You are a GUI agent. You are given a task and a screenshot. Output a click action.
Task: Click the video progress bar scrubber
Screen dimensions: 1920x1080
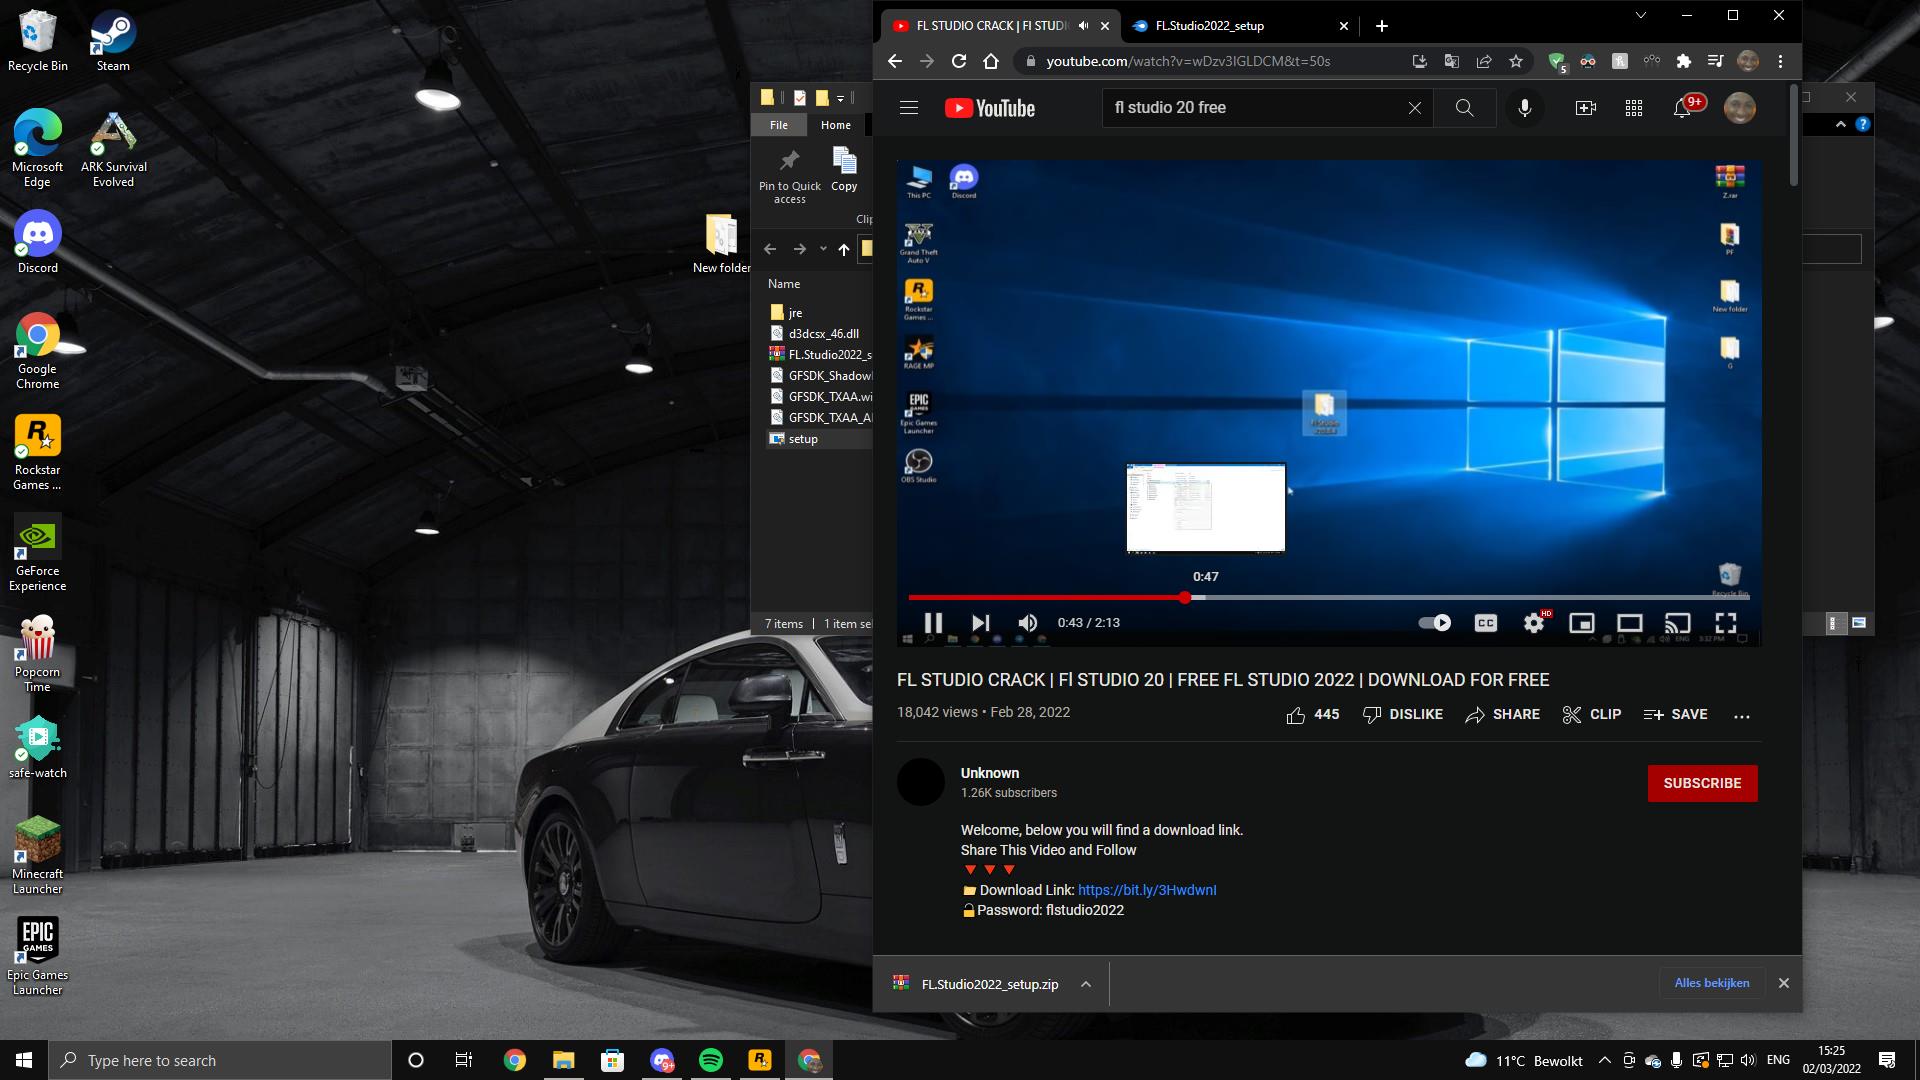coord(1185,597)
